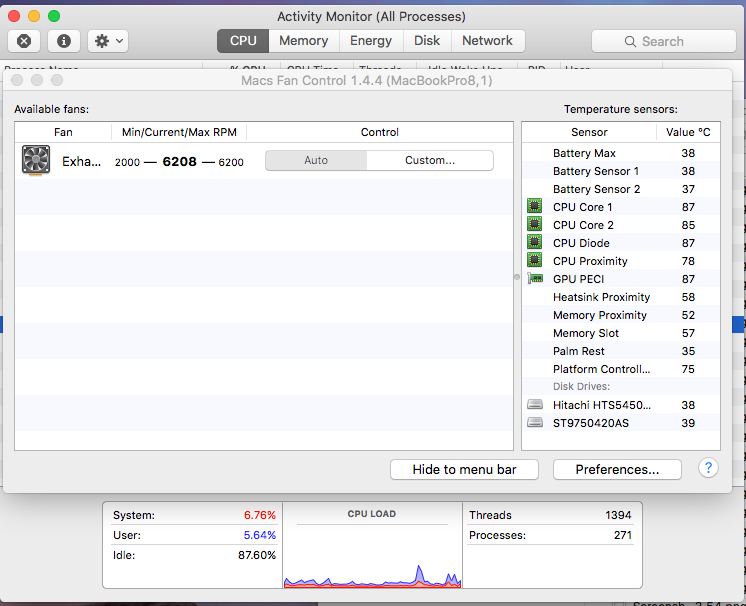This screenshot has width=746, height=606.
Task: Open the process Info (i) toolbar icon
Action: (x=64, y=41)
